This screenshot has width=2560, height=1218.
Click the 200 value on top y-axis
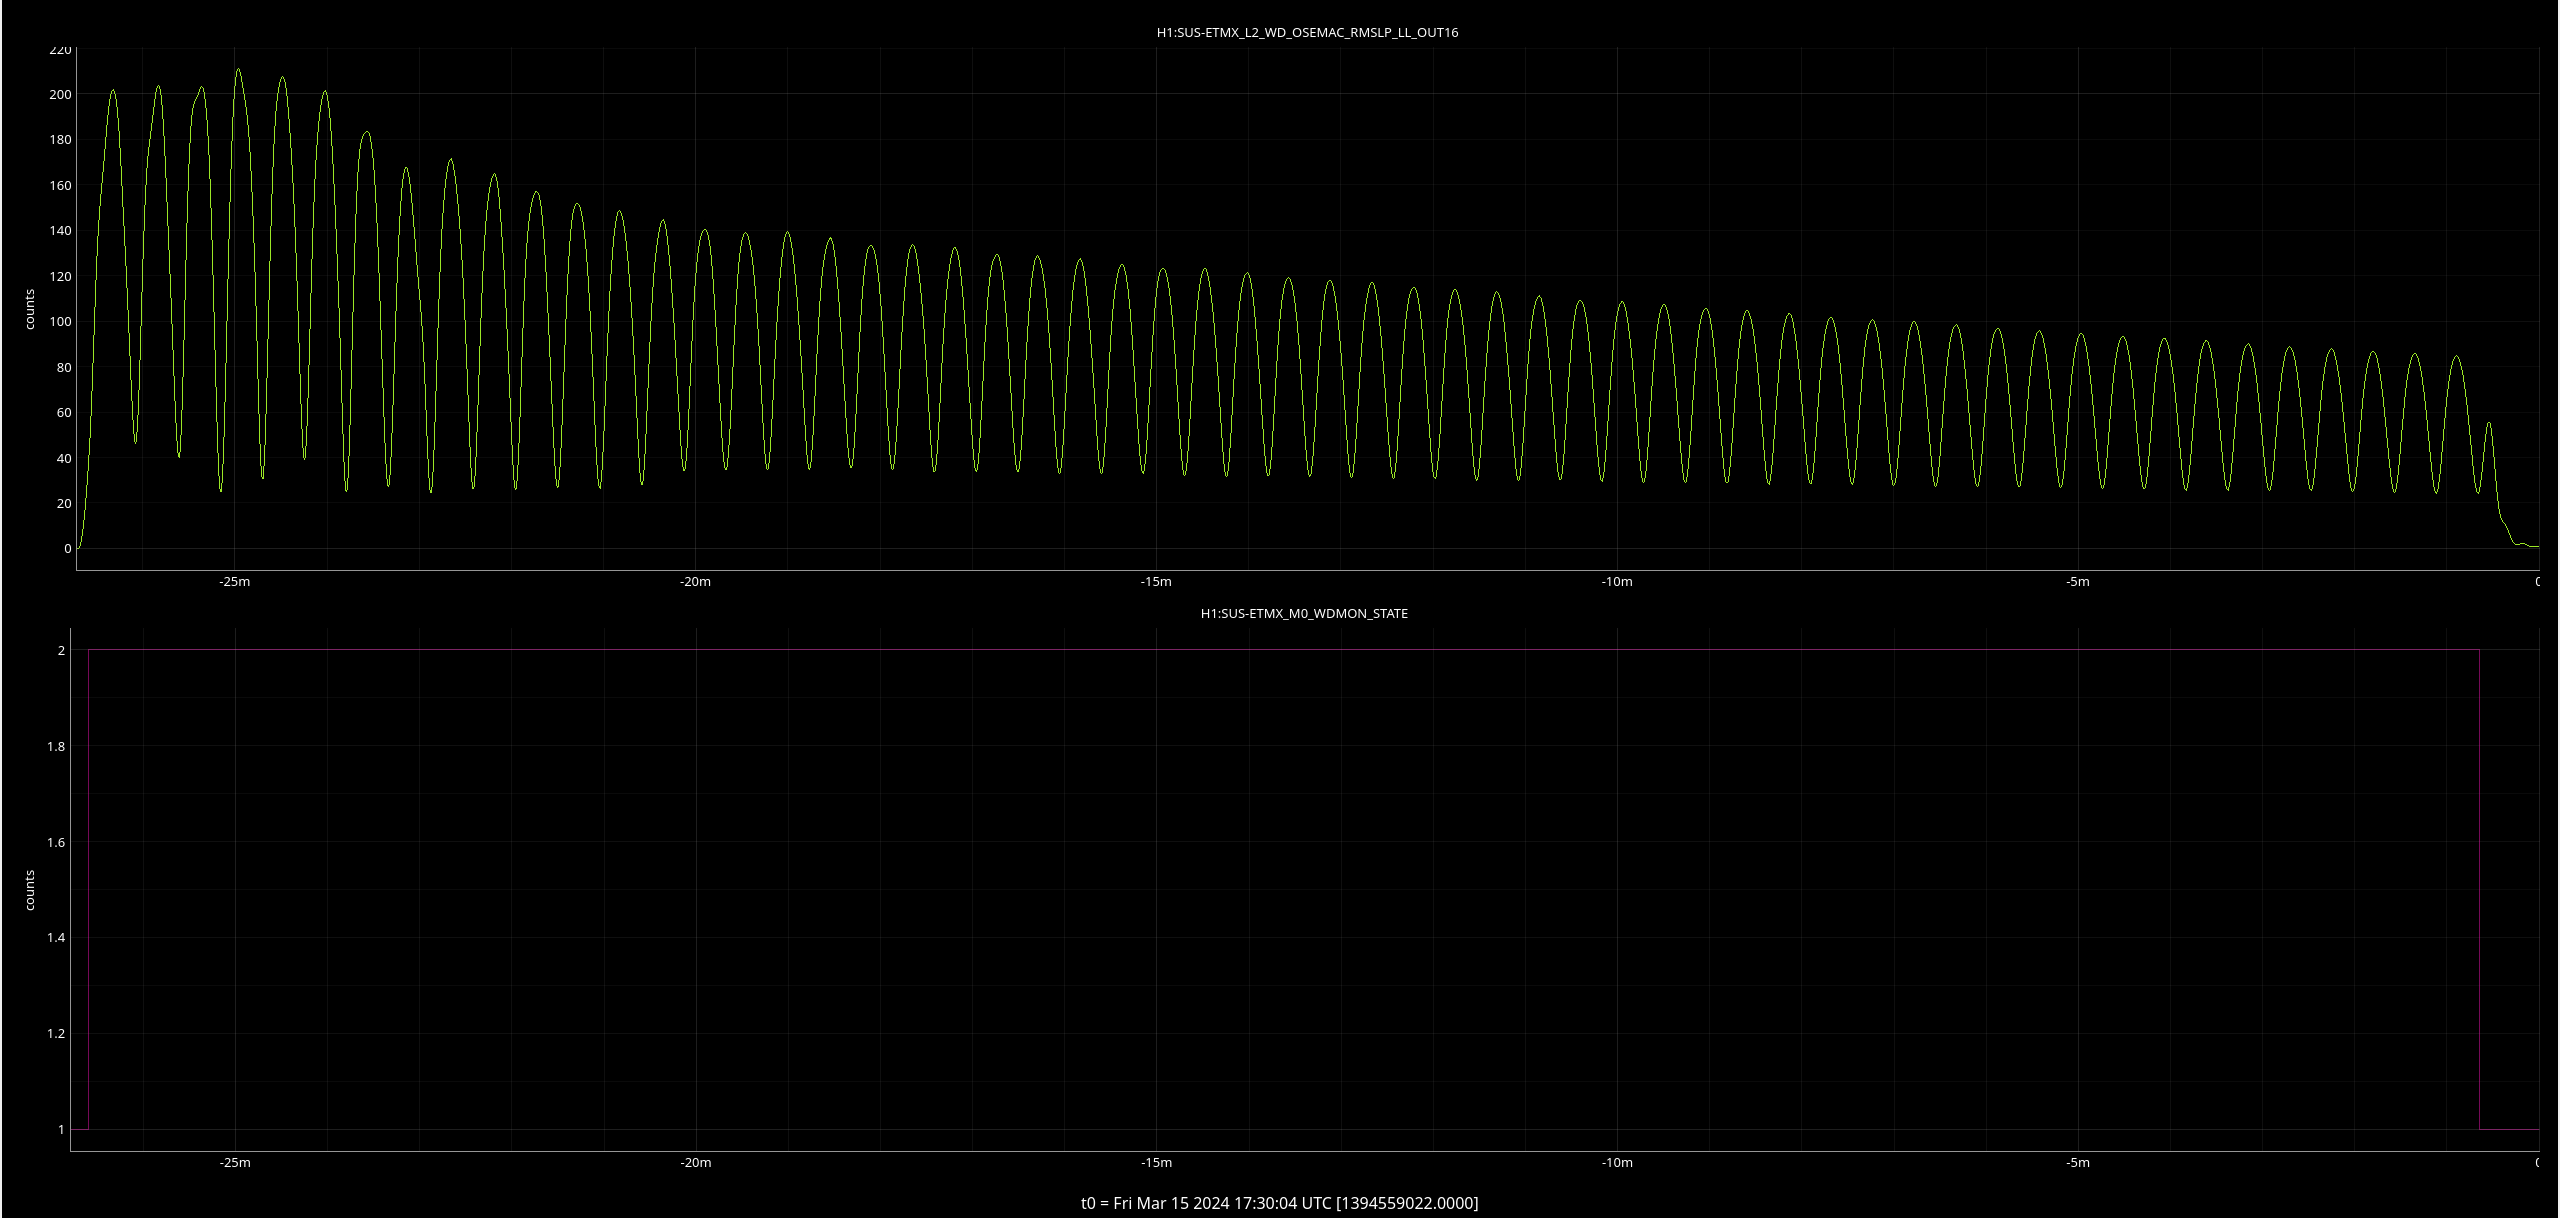60,94
